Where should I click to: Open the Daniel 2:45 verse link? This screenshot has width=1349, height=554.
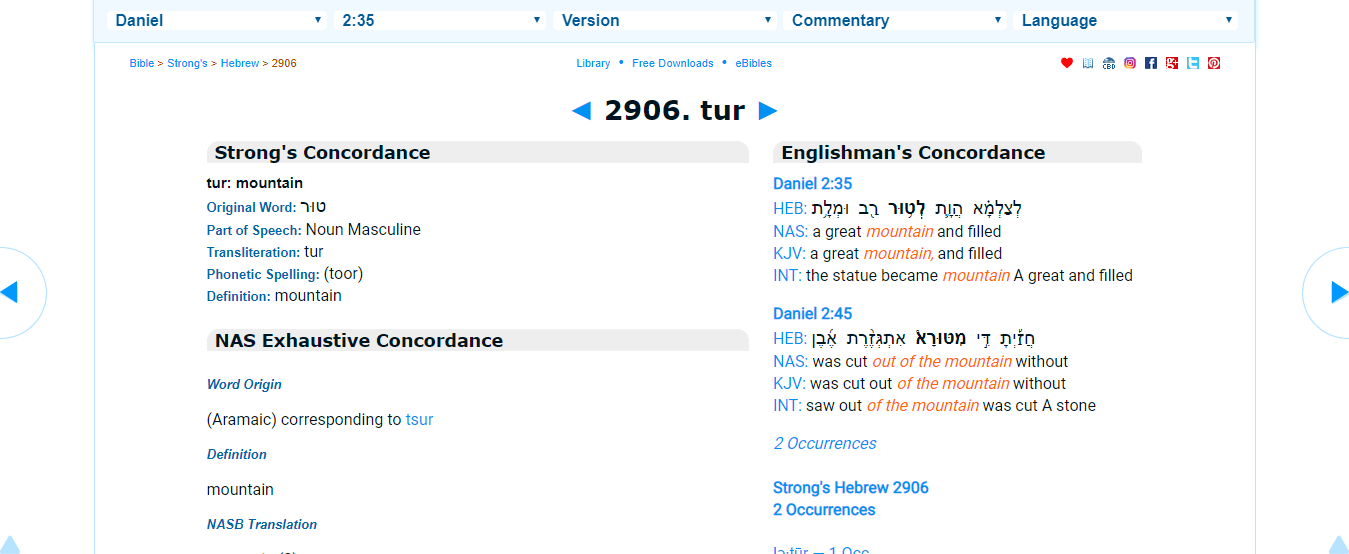point(812,314)
